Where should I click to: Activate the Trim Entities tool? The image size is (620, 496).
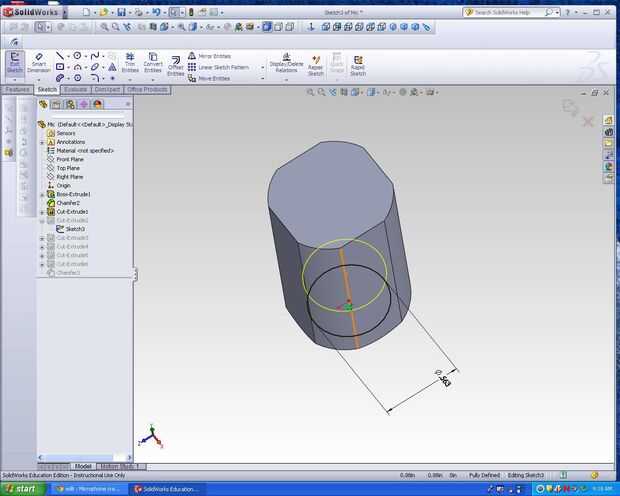coord(130,64)
